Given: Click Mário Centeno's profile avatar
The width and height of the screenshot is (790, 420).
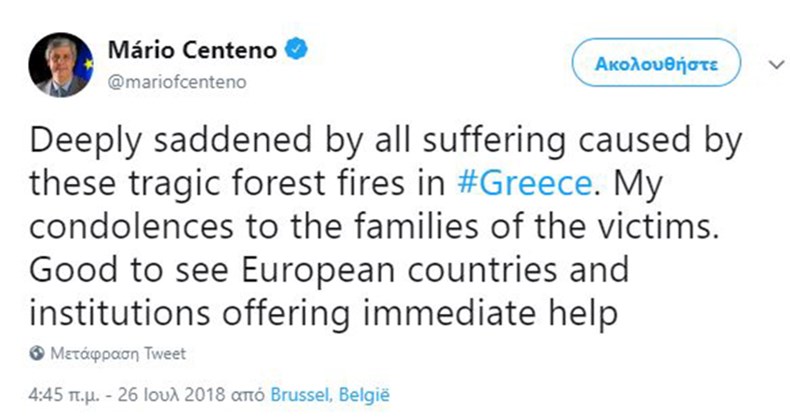Looking at the screenshot, I should pyautogui.click(x=62, y=64).
